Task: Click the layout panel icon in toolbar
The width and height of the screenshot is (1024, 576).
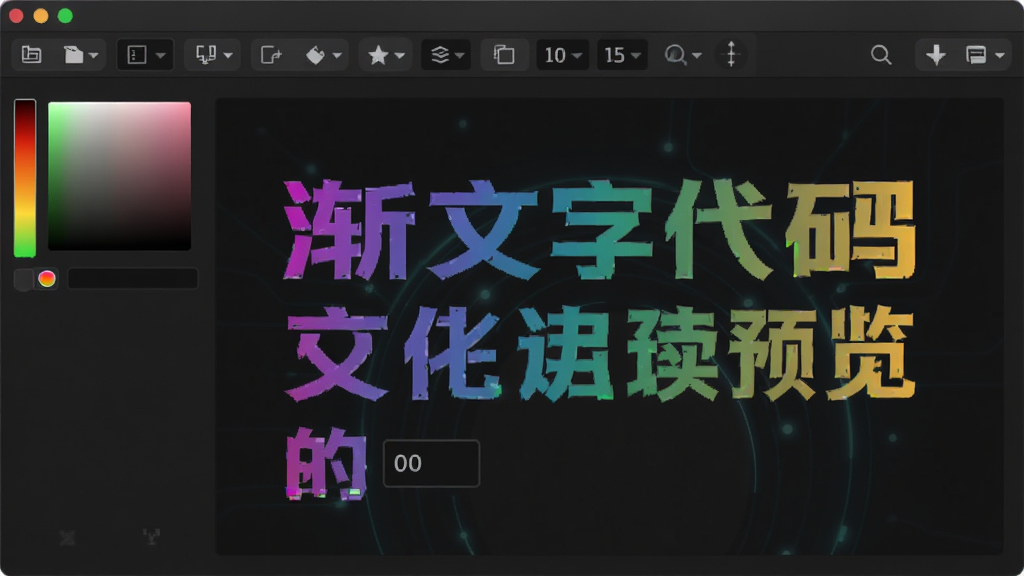Action: click(x=31, y=54)
